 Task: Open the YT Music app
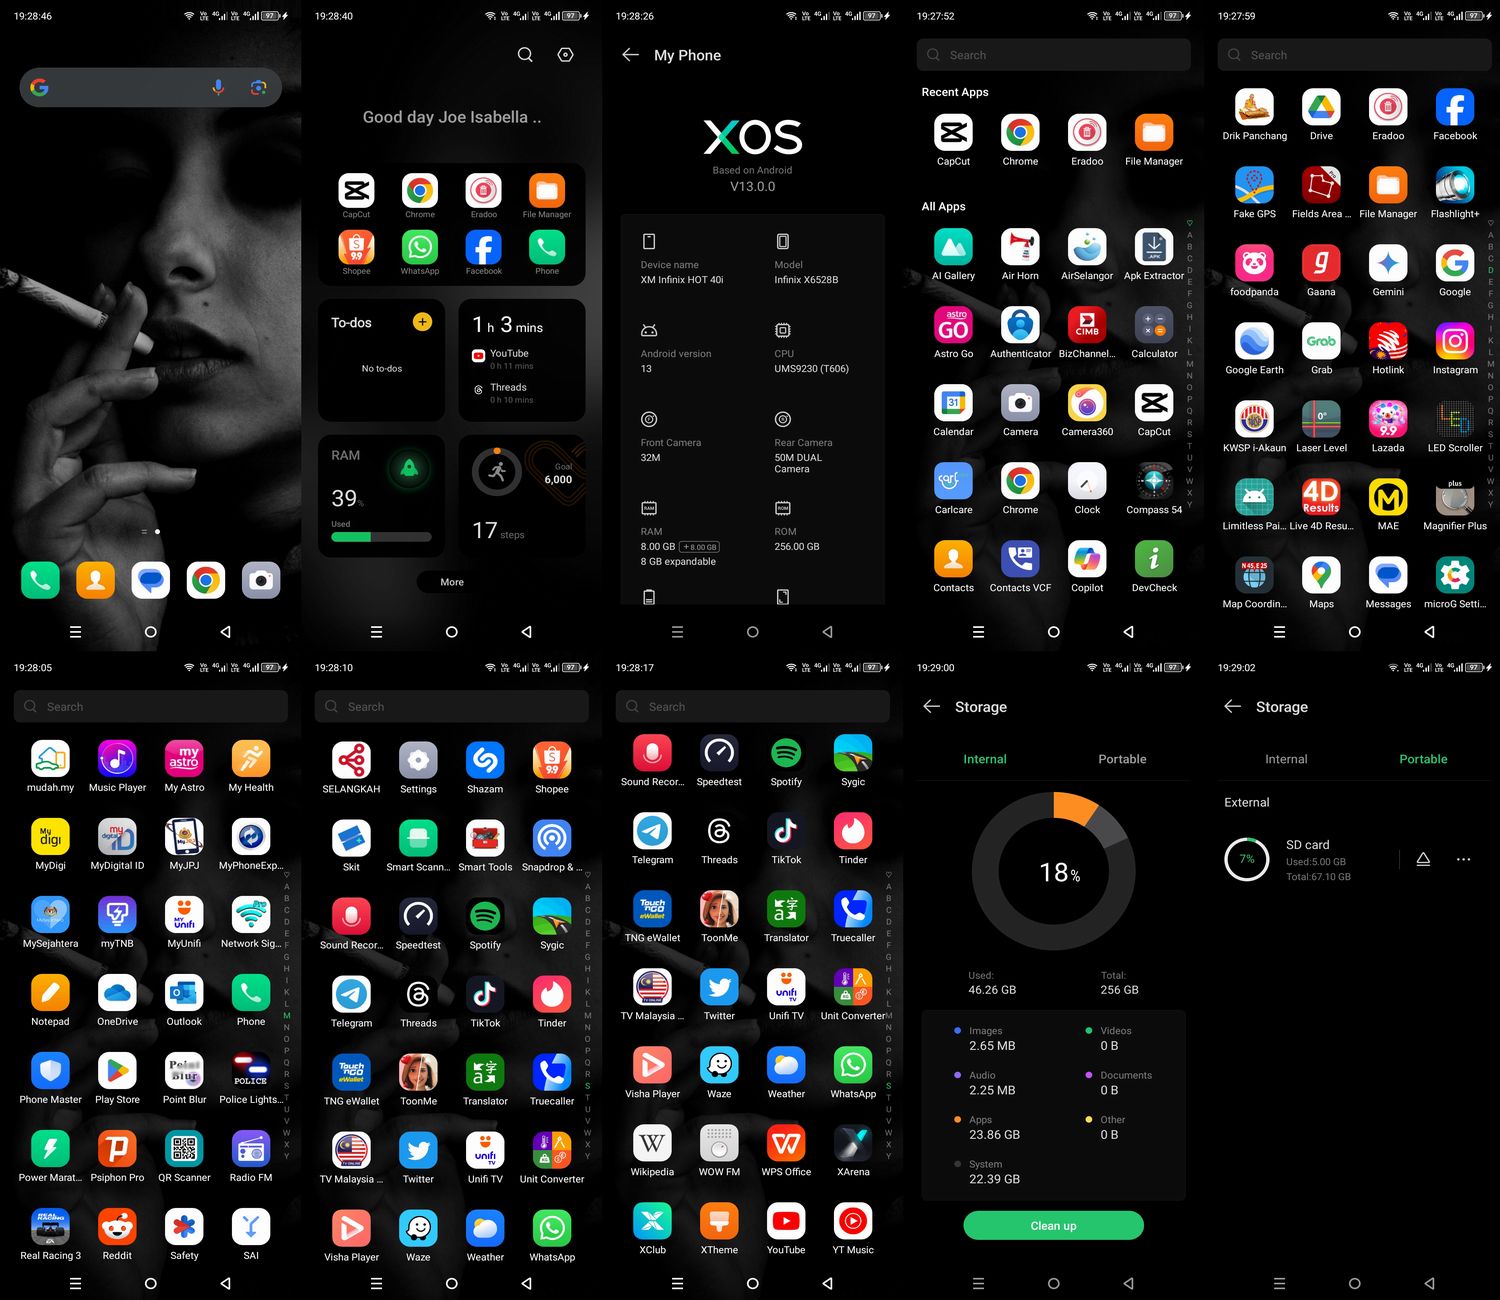(853, 1221)
